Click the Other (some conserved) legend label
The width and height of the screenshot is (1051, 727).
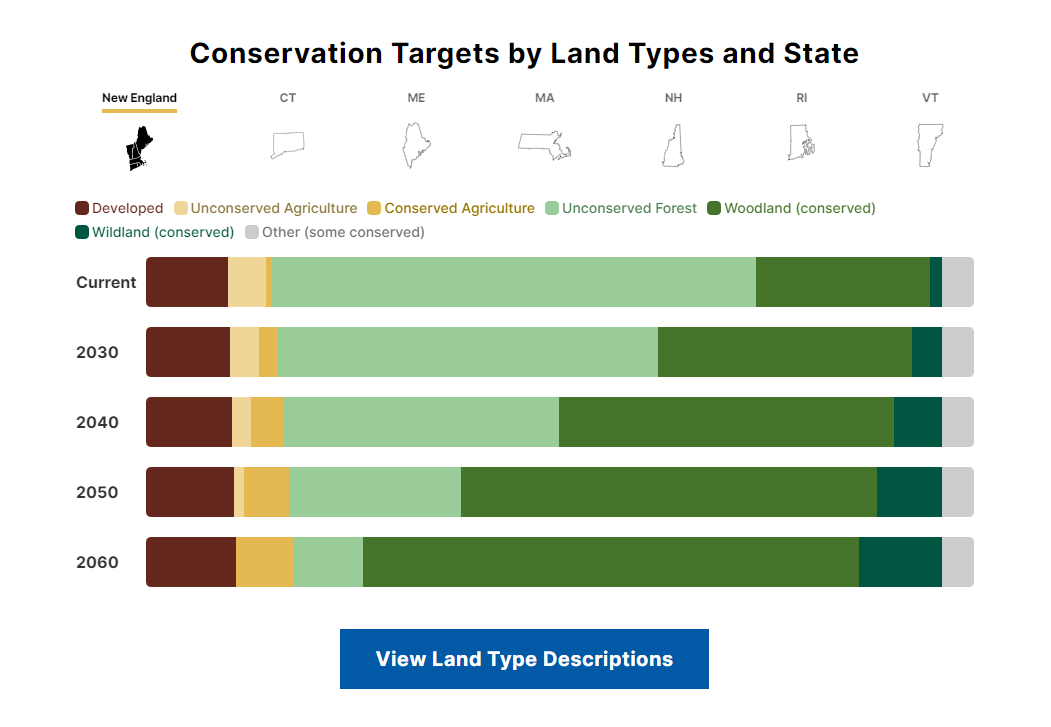click(x=343, y=232)
